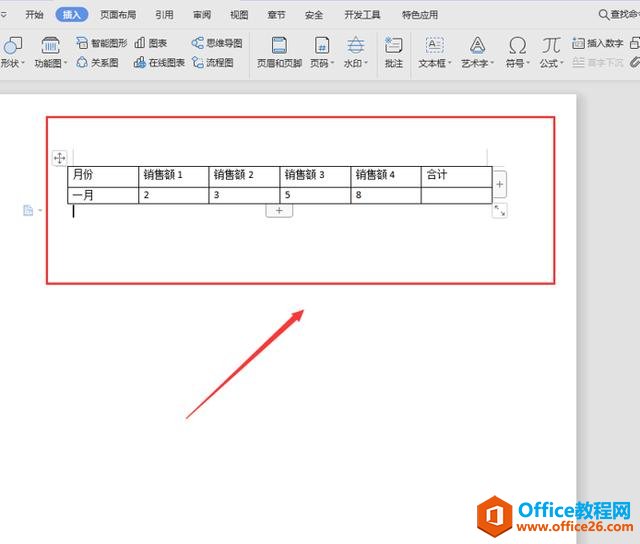The image size is (640, 544).
Task: Open the 开发工具 tab
Action: click(x=362, y=15)
